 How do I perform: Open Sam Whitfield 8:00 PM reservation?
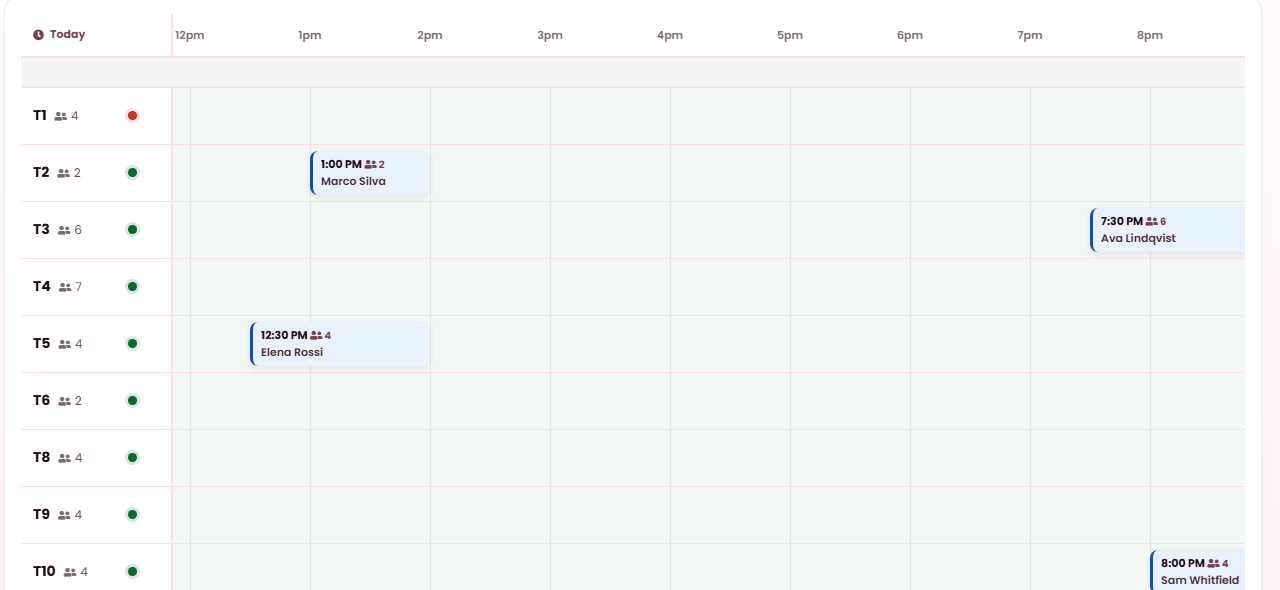(x=1198, y=571)
